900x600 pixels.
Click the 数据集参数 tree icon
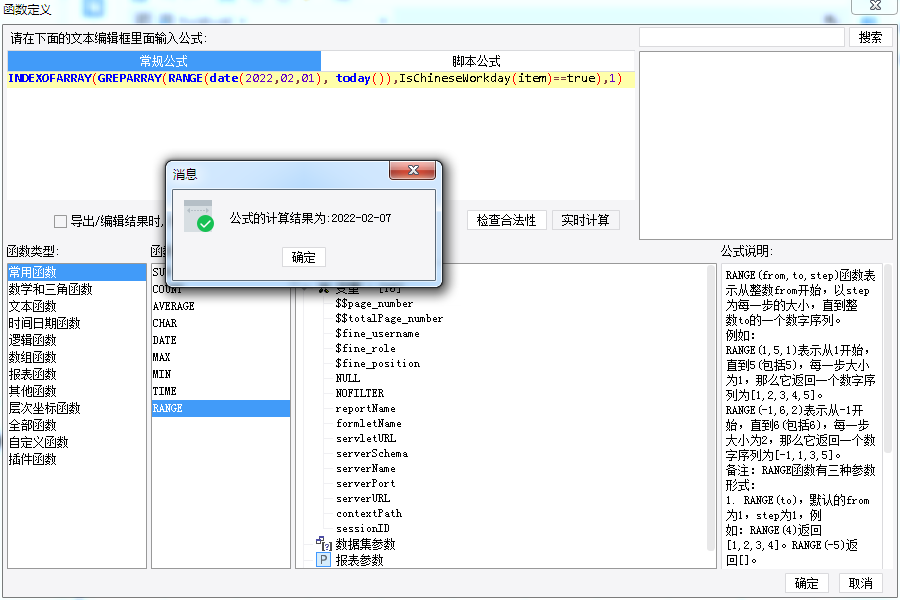click(x=324, y=543)
